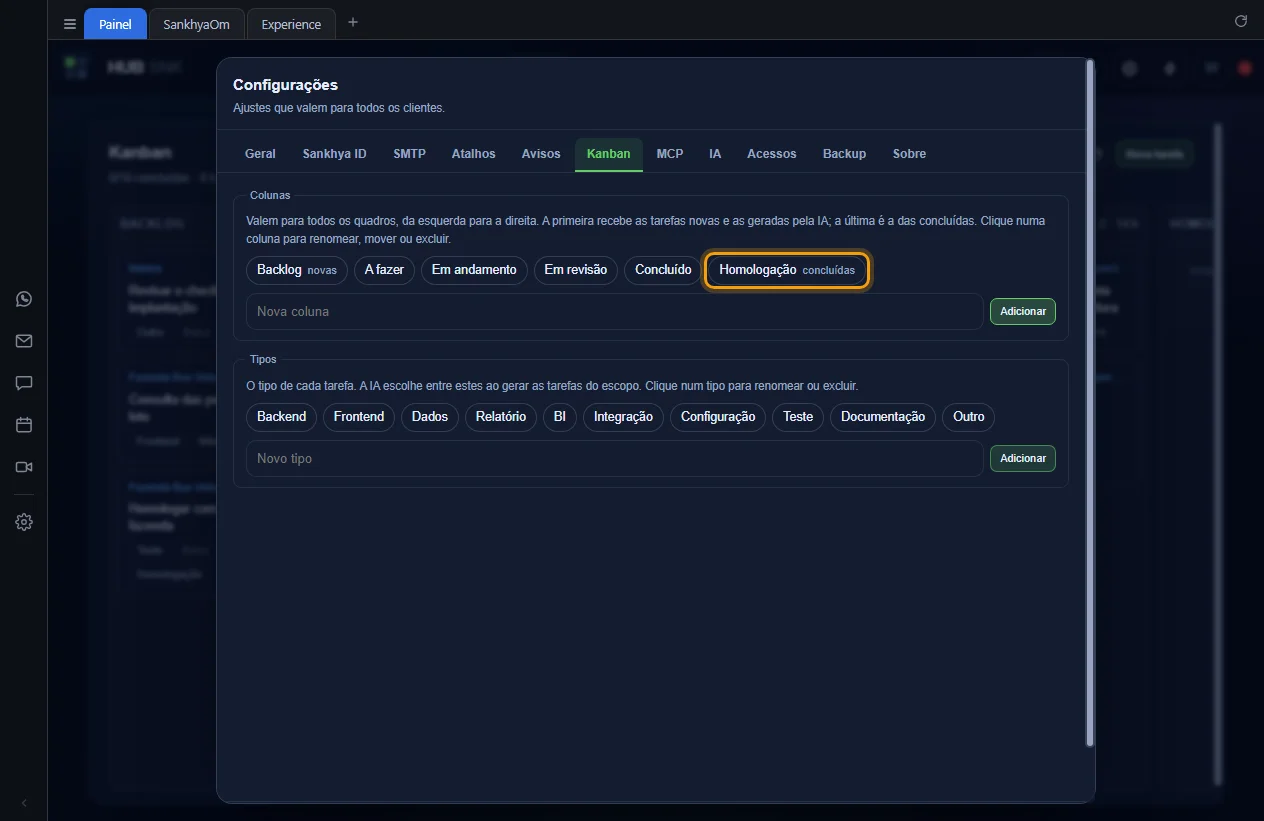Click the reload icon at top right

pos(1241,21)
